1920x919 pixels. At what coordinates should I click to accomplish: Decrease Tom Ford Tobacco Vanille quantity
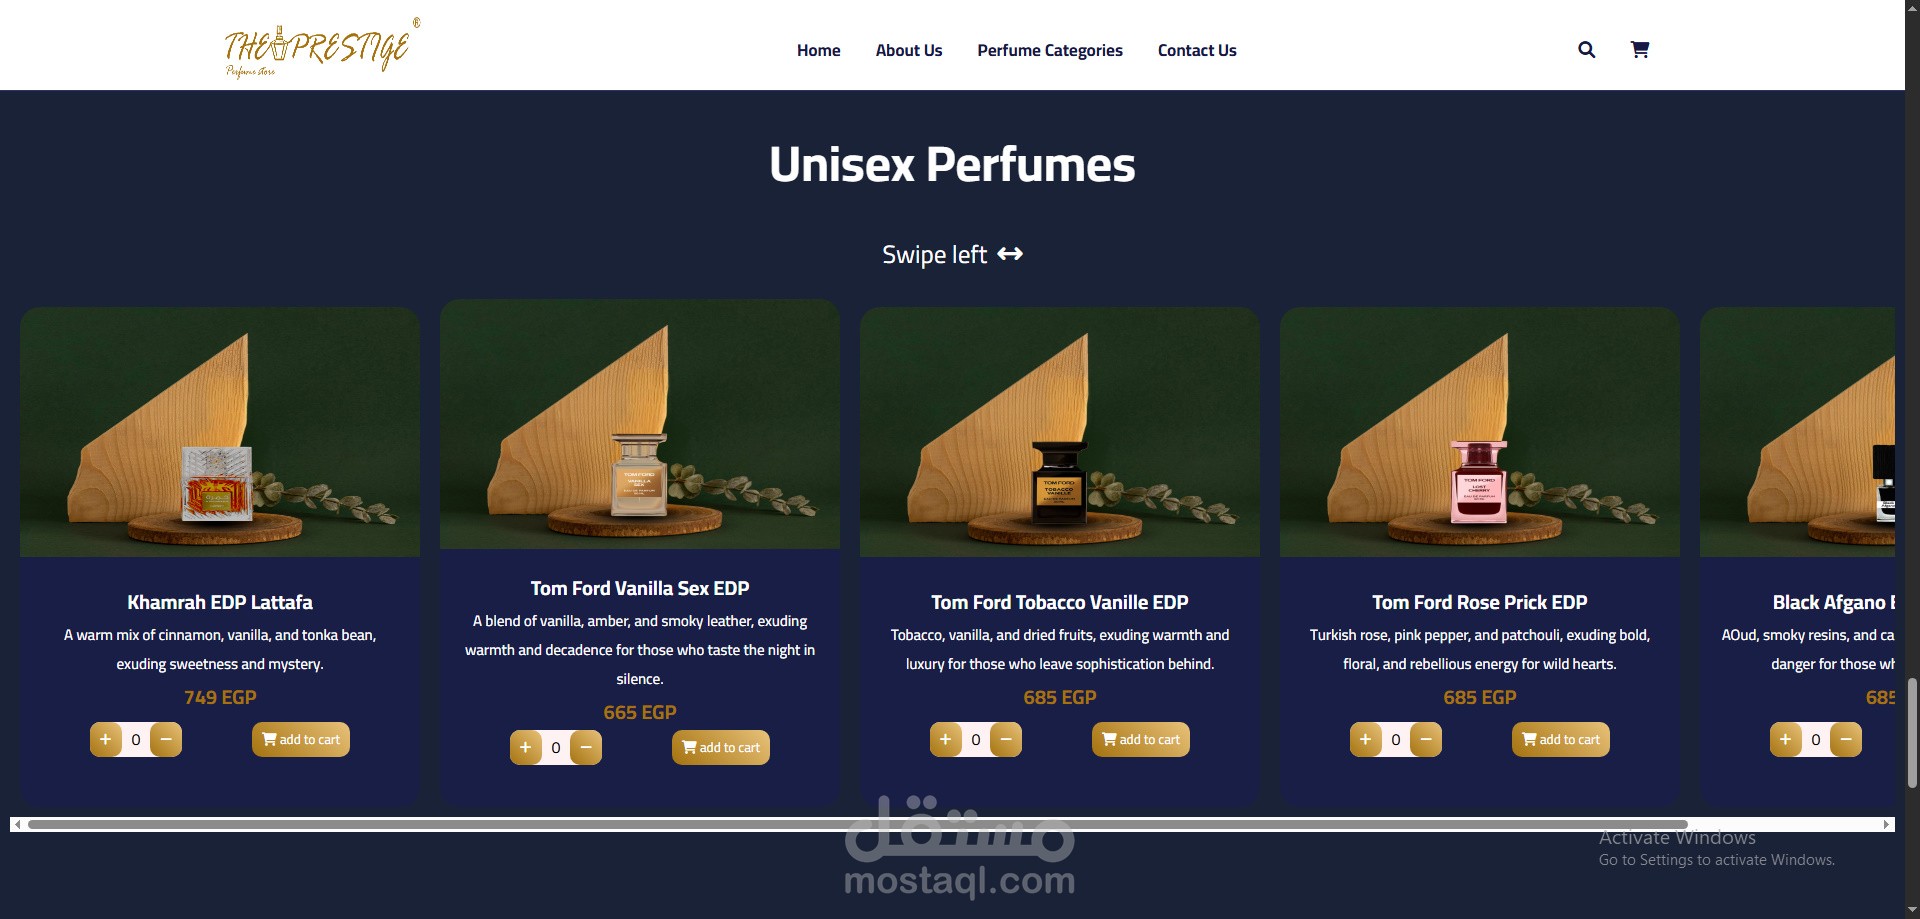(1006, 740)
